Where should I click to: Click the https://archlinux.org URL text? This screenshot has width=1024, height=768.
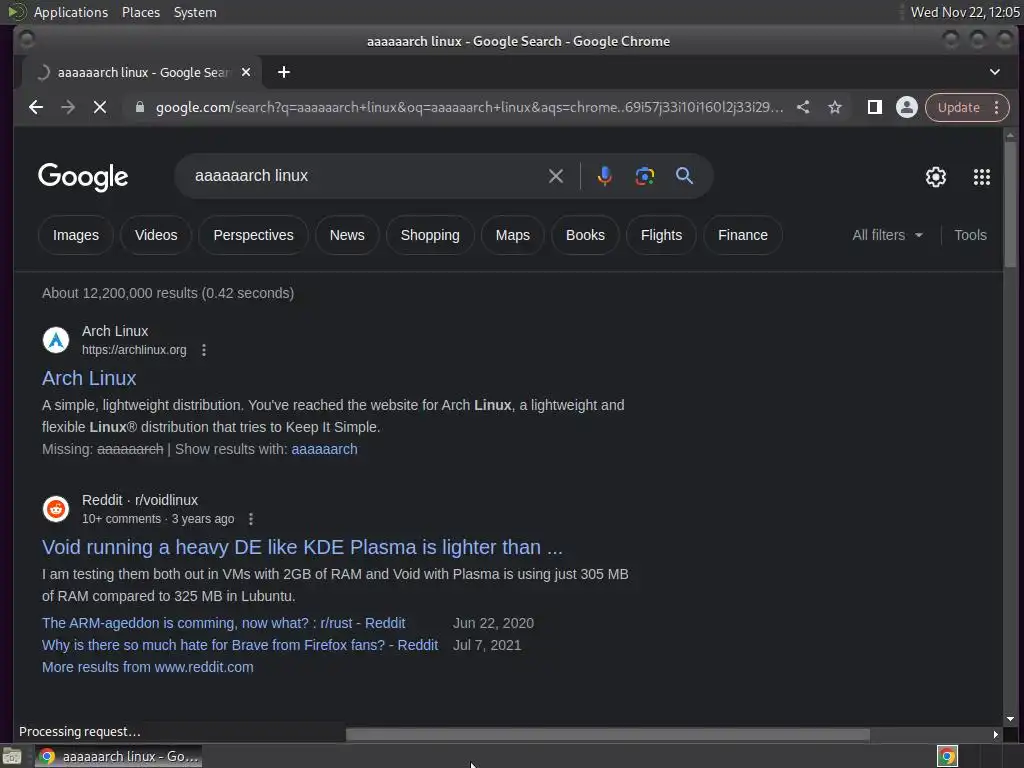click(134, 350)
